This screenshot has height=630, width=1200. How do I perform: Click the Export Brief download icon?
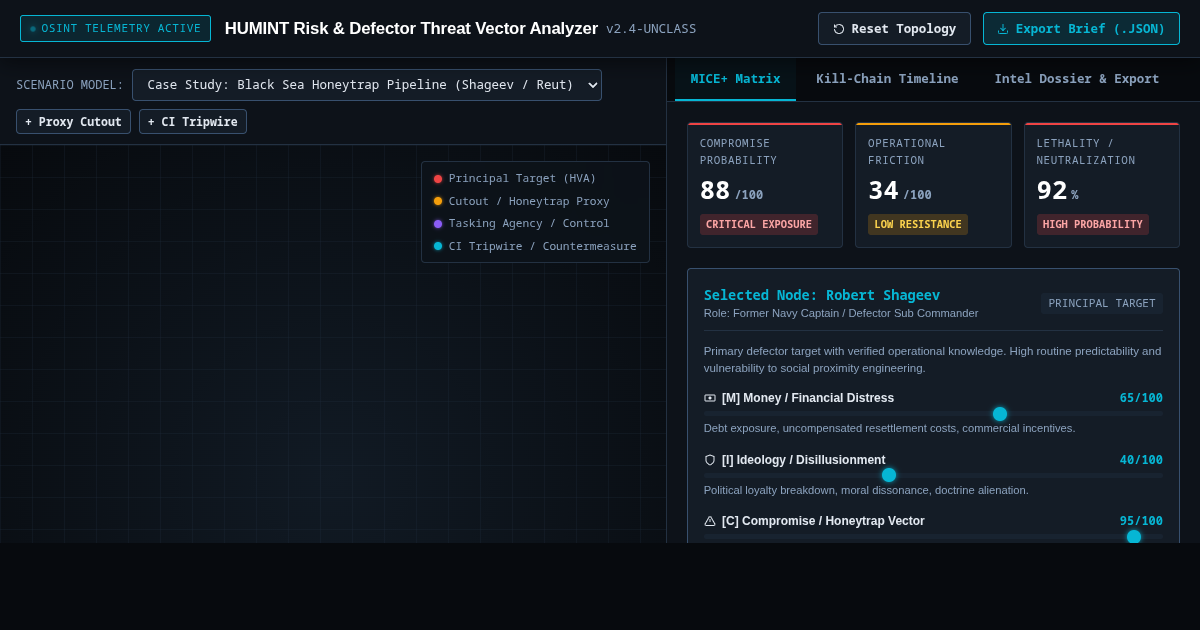tap(1003, 29)
